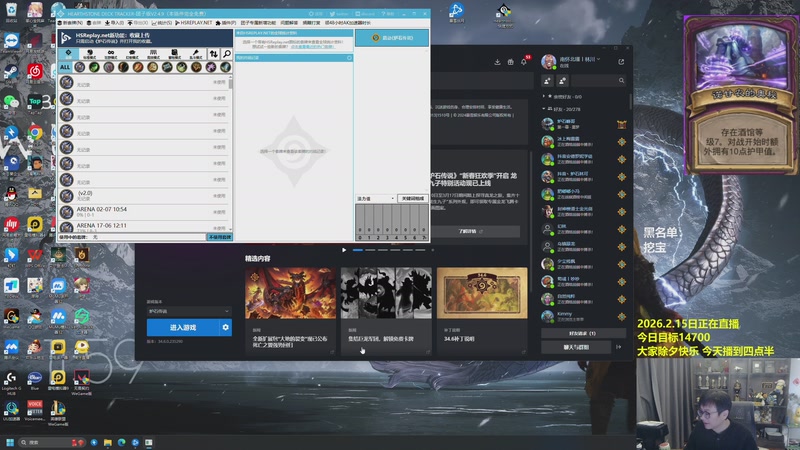
Task: Select the ARENA 17-06 12:11 deck row
Action: pyautogui.click(x=145, y=227)
